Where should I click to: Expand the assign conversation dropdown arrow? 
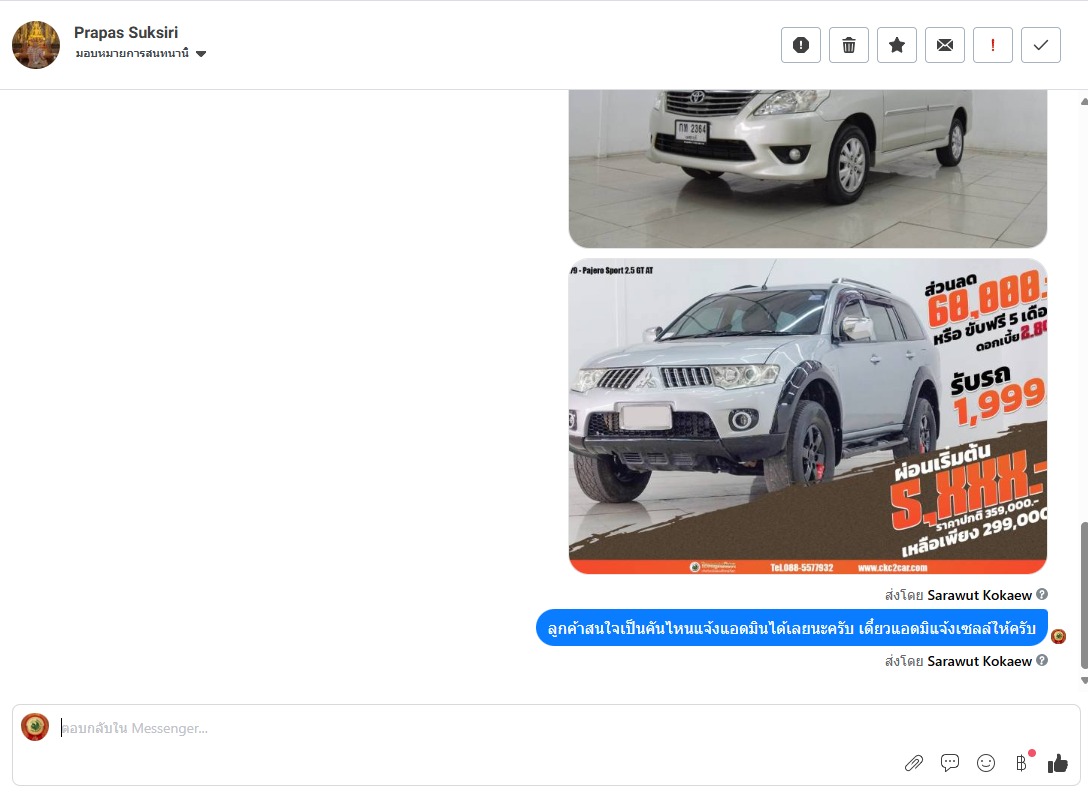coord(201,54)
